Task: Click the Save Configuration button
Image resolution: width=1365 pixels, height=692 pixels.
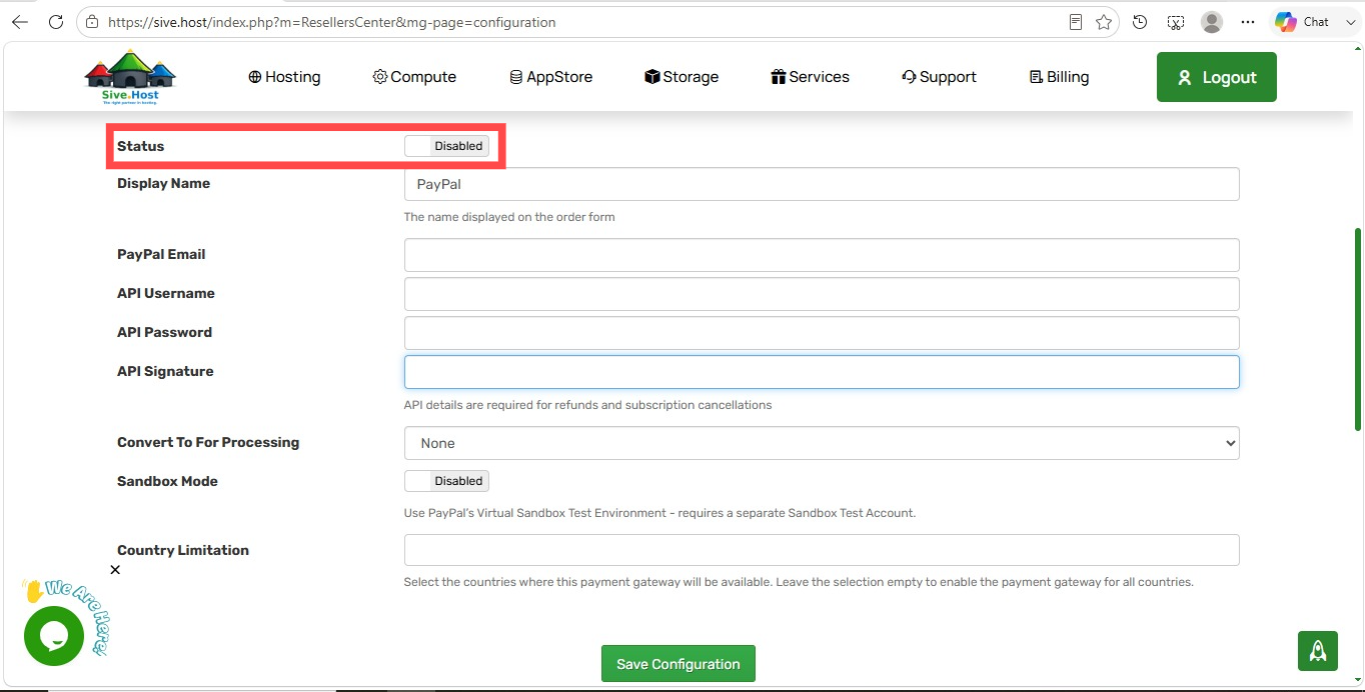Action: click(678, 664)
